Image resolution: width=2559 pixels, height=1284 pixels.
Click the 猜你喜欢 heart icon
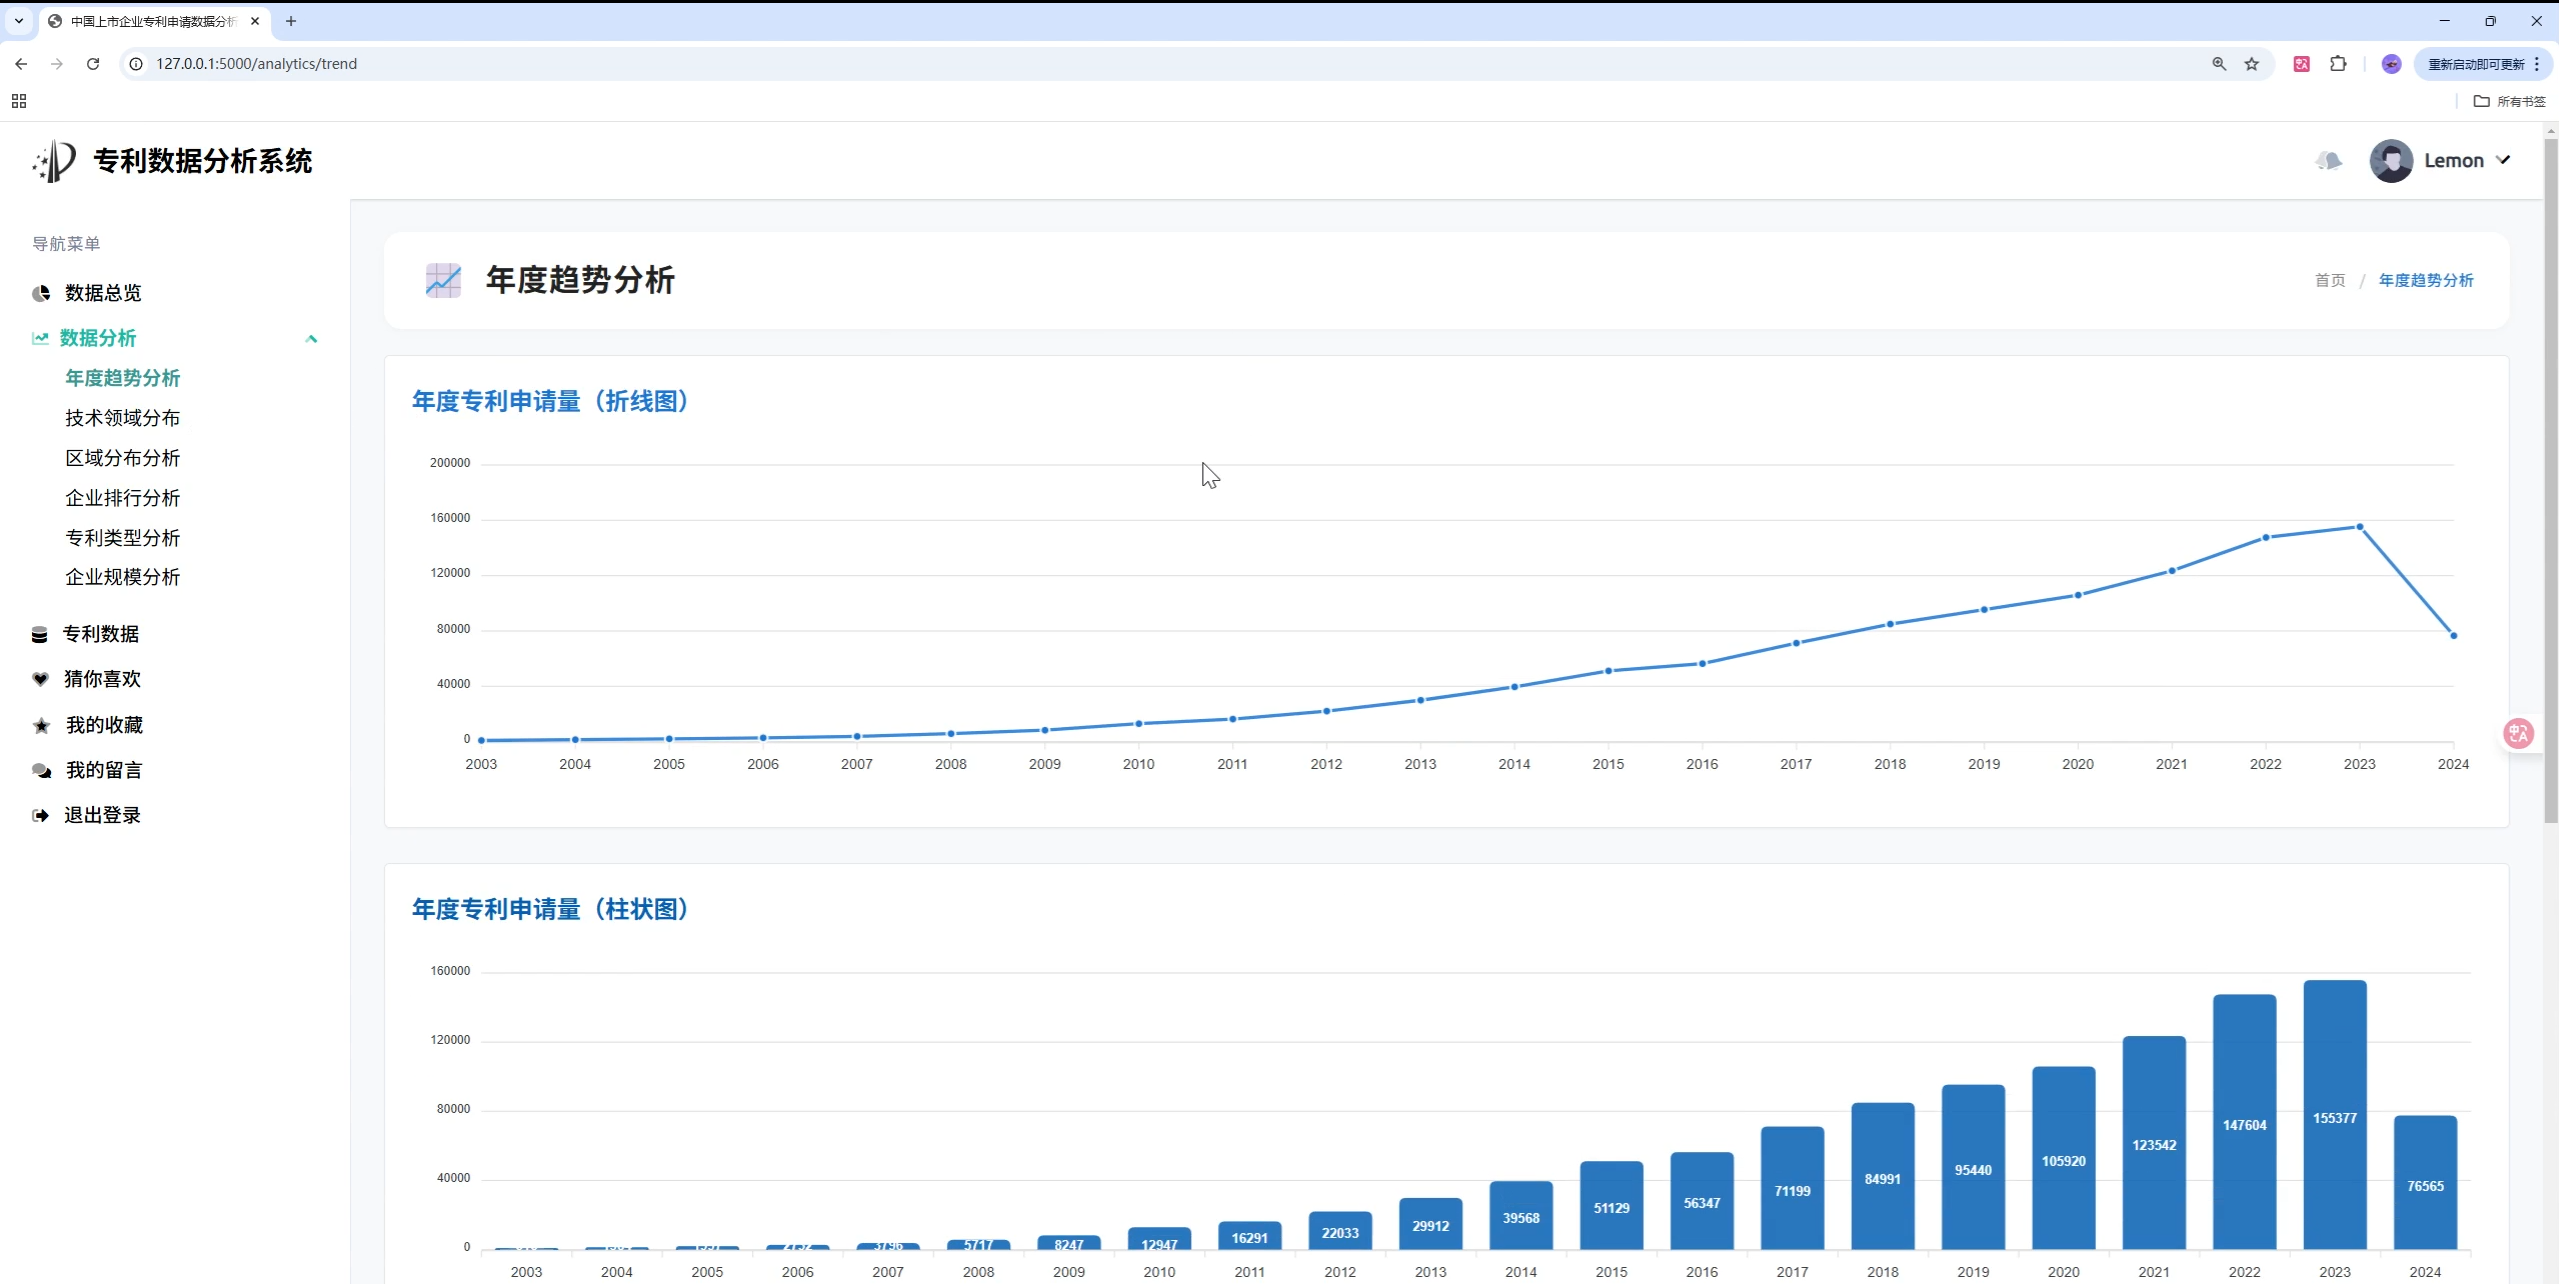[x=40, y=679]
